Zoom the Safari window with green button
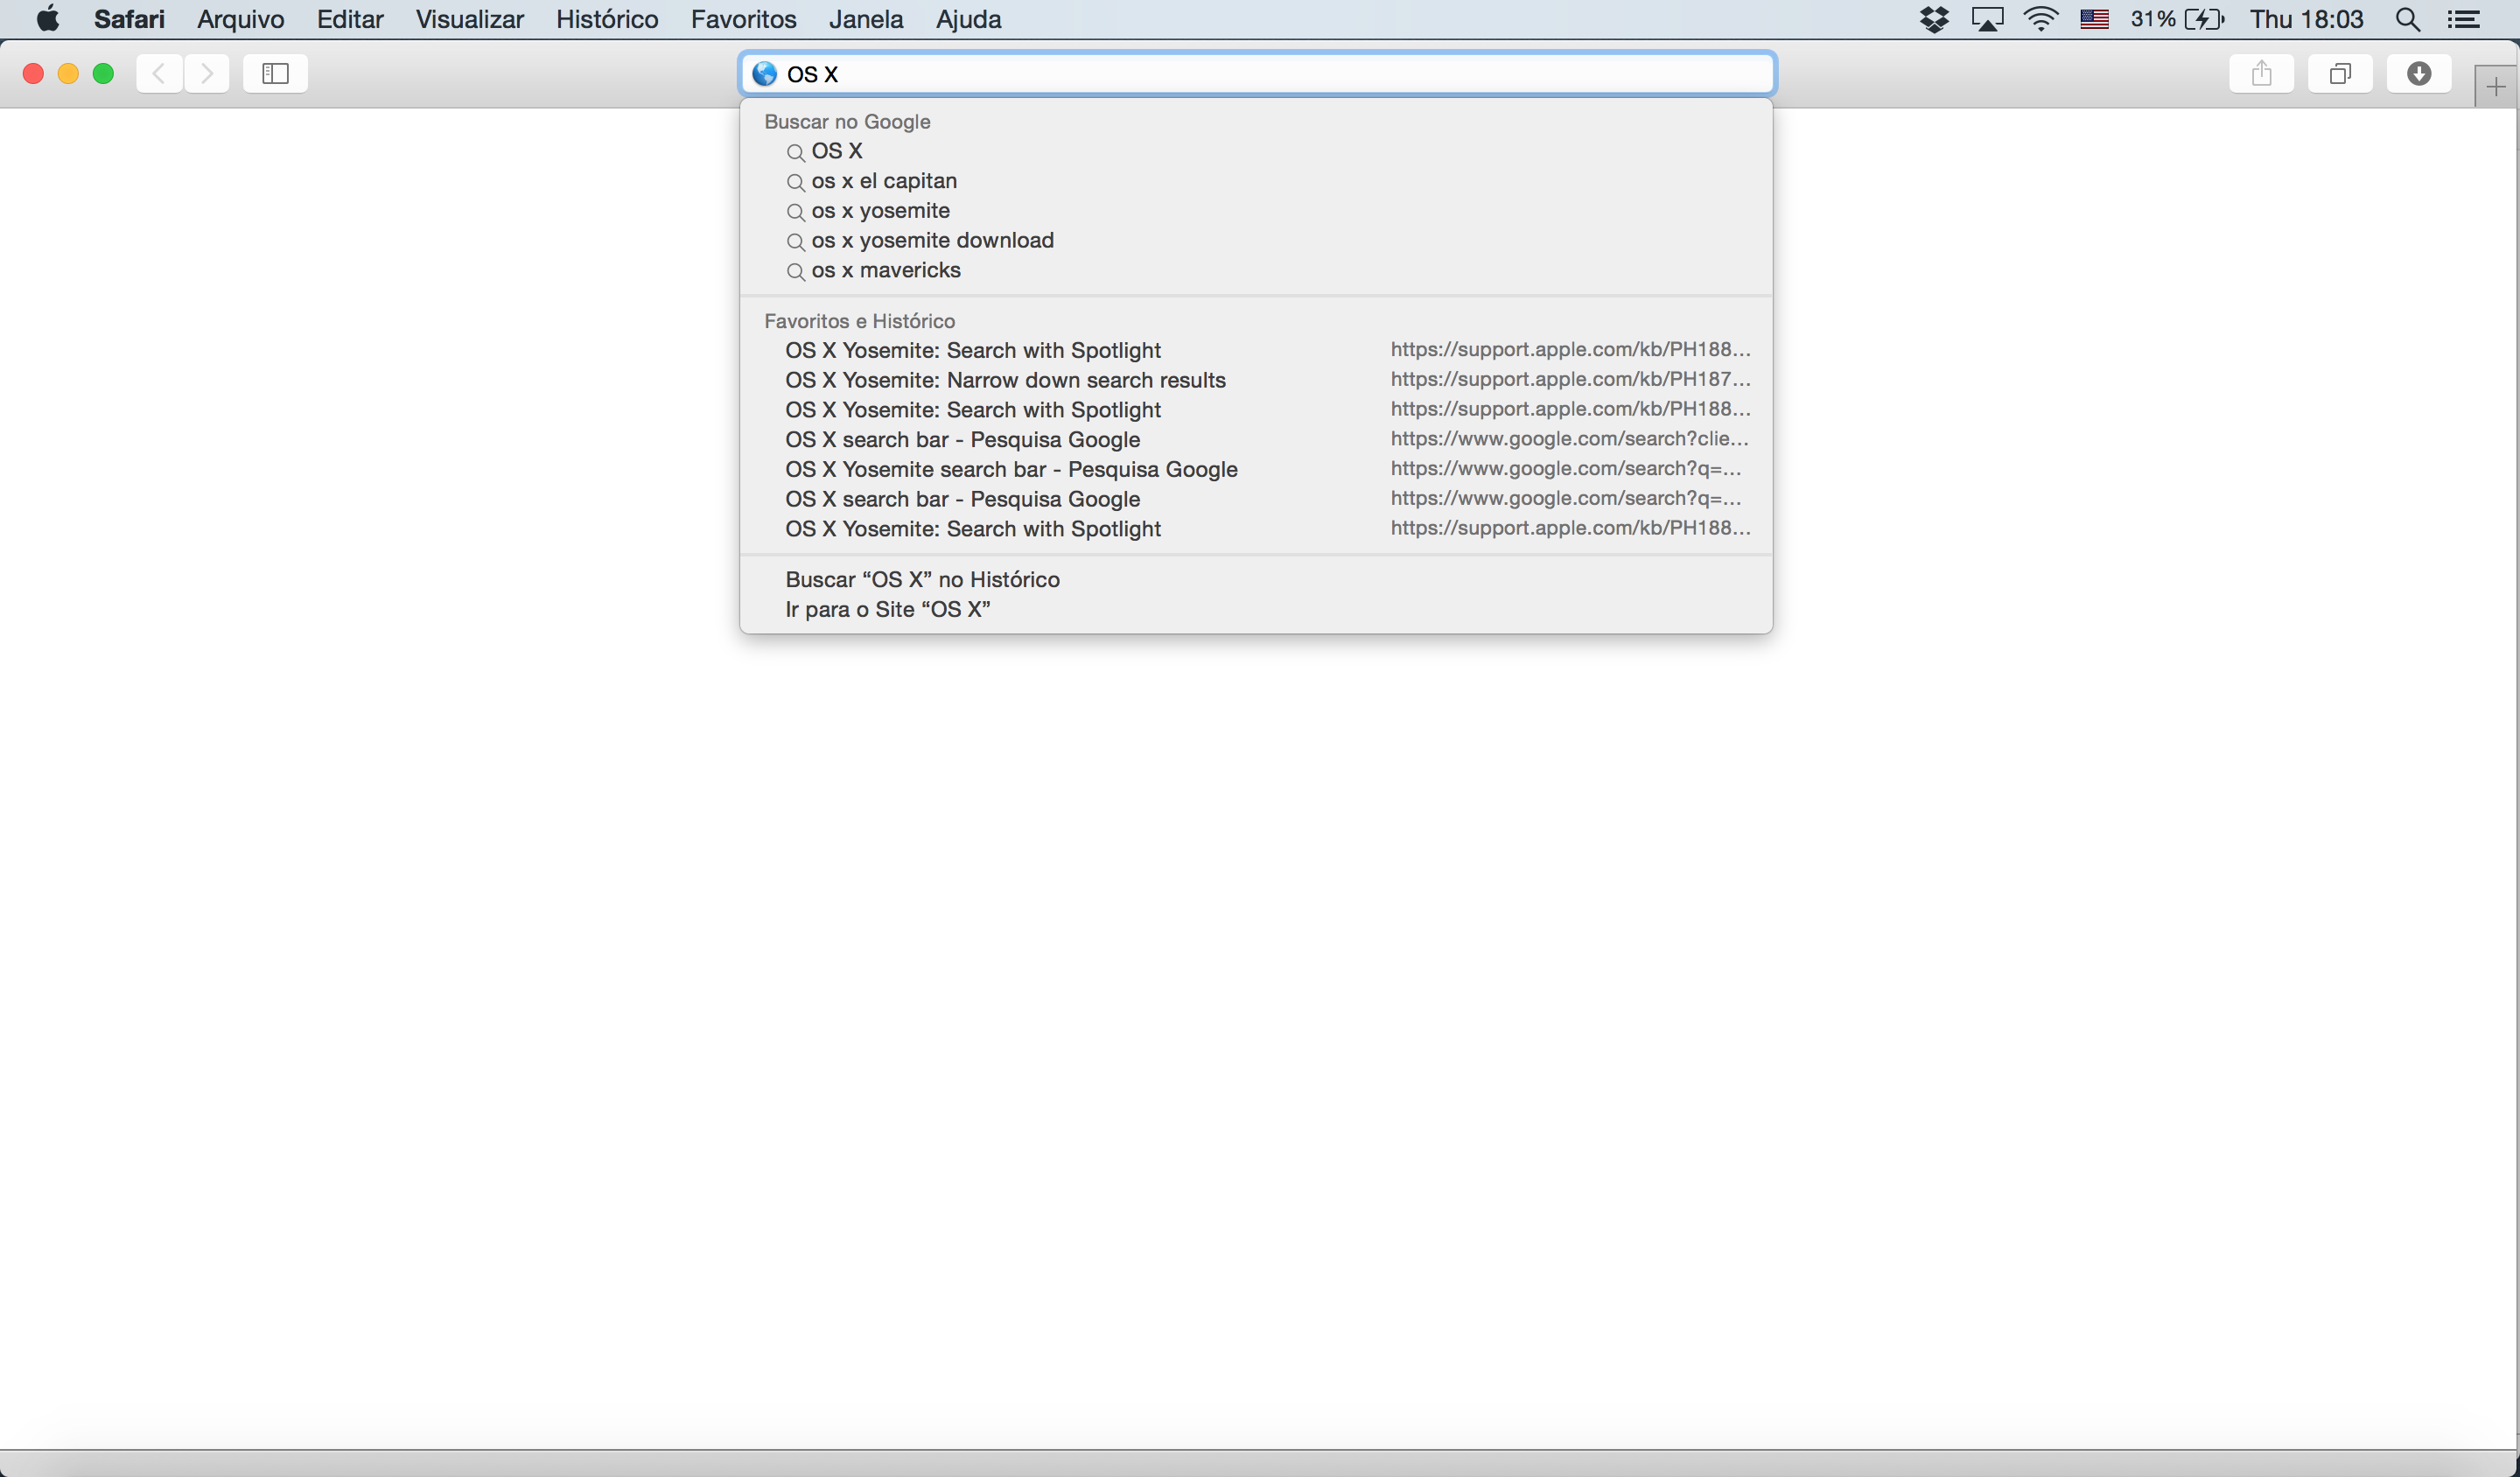Screen dimensions: 2520x1477 click(x=103, y=74)
